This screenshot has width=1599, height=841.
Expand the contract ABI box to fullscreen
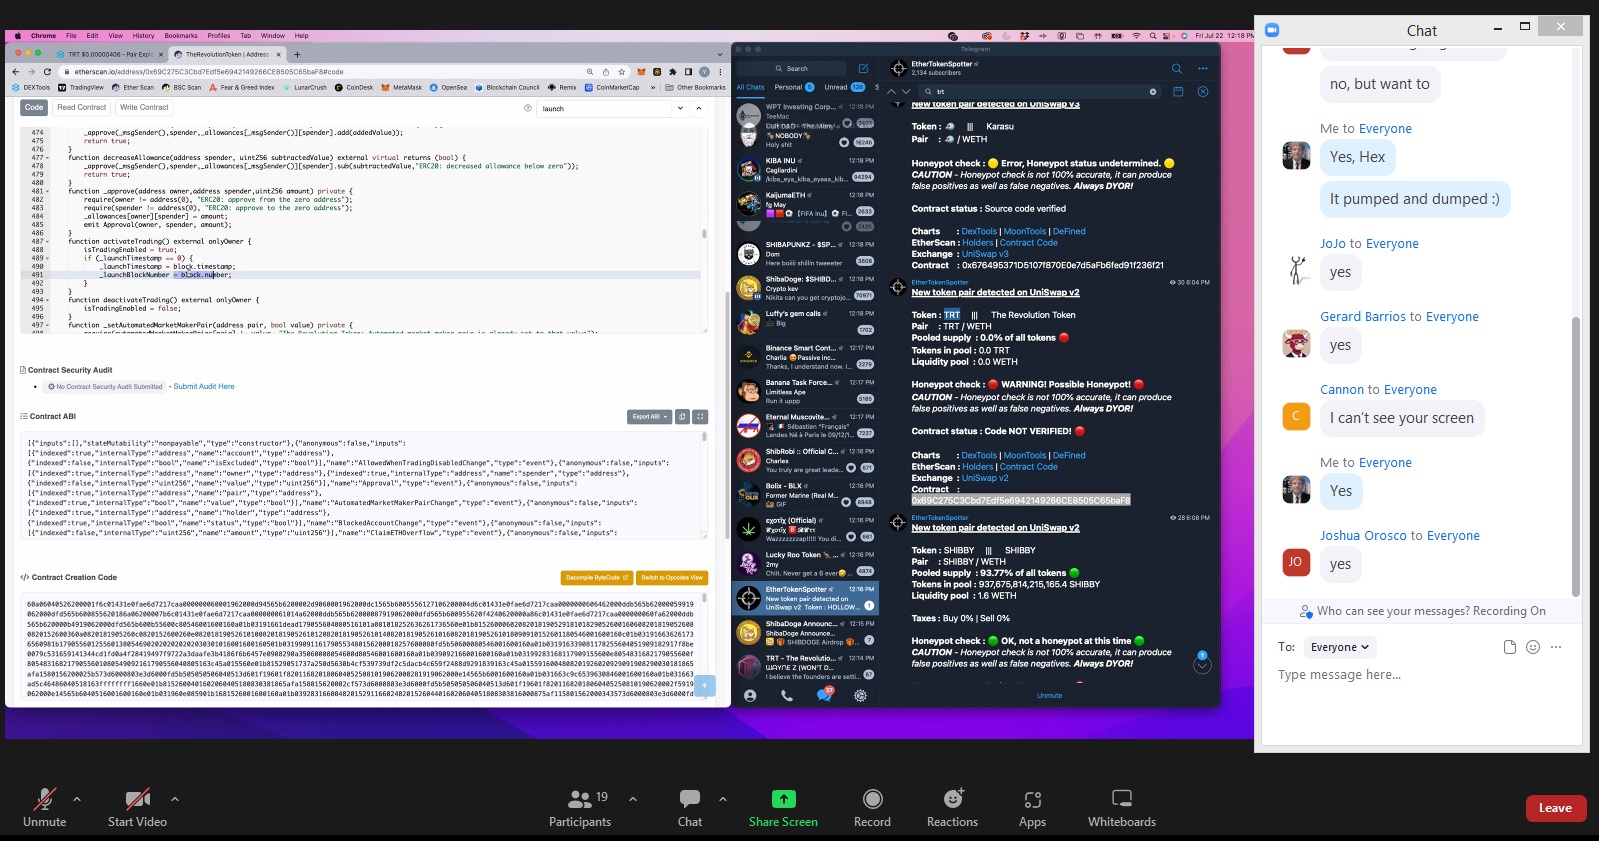(700, 417)
